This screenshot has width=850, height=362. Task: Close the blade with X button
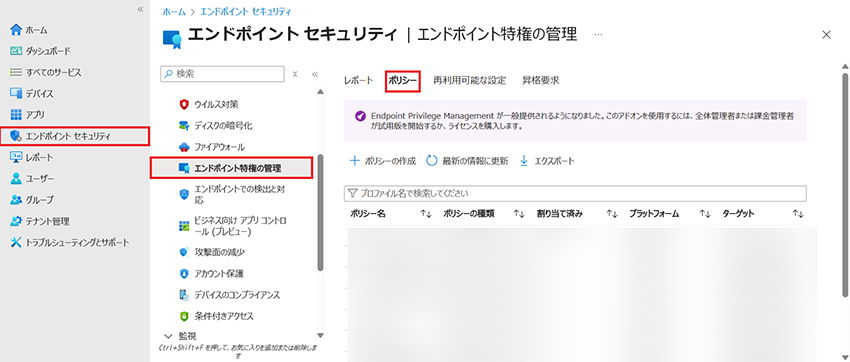(827, 35)
